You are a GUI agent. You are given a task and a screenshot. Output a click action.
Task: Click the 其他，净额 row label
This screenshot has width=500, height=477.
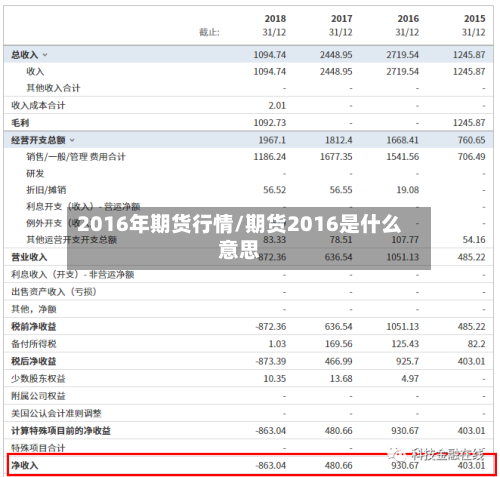point(34,309)
